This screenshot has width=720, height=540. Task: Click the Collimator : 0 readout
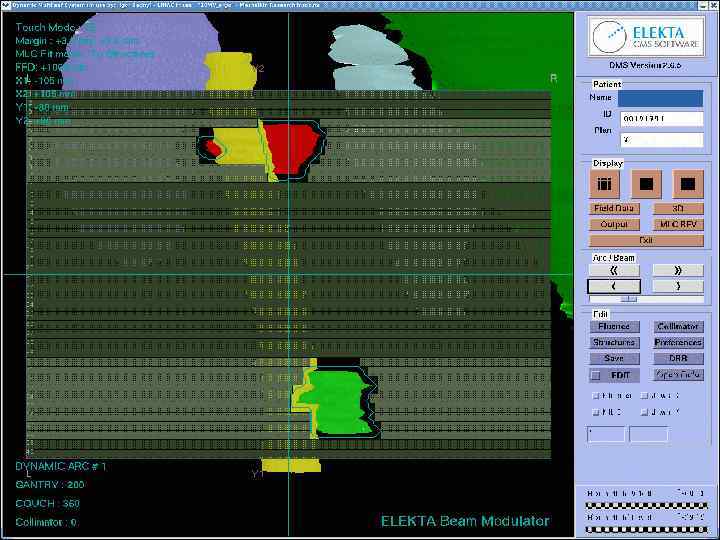point(46,523)
